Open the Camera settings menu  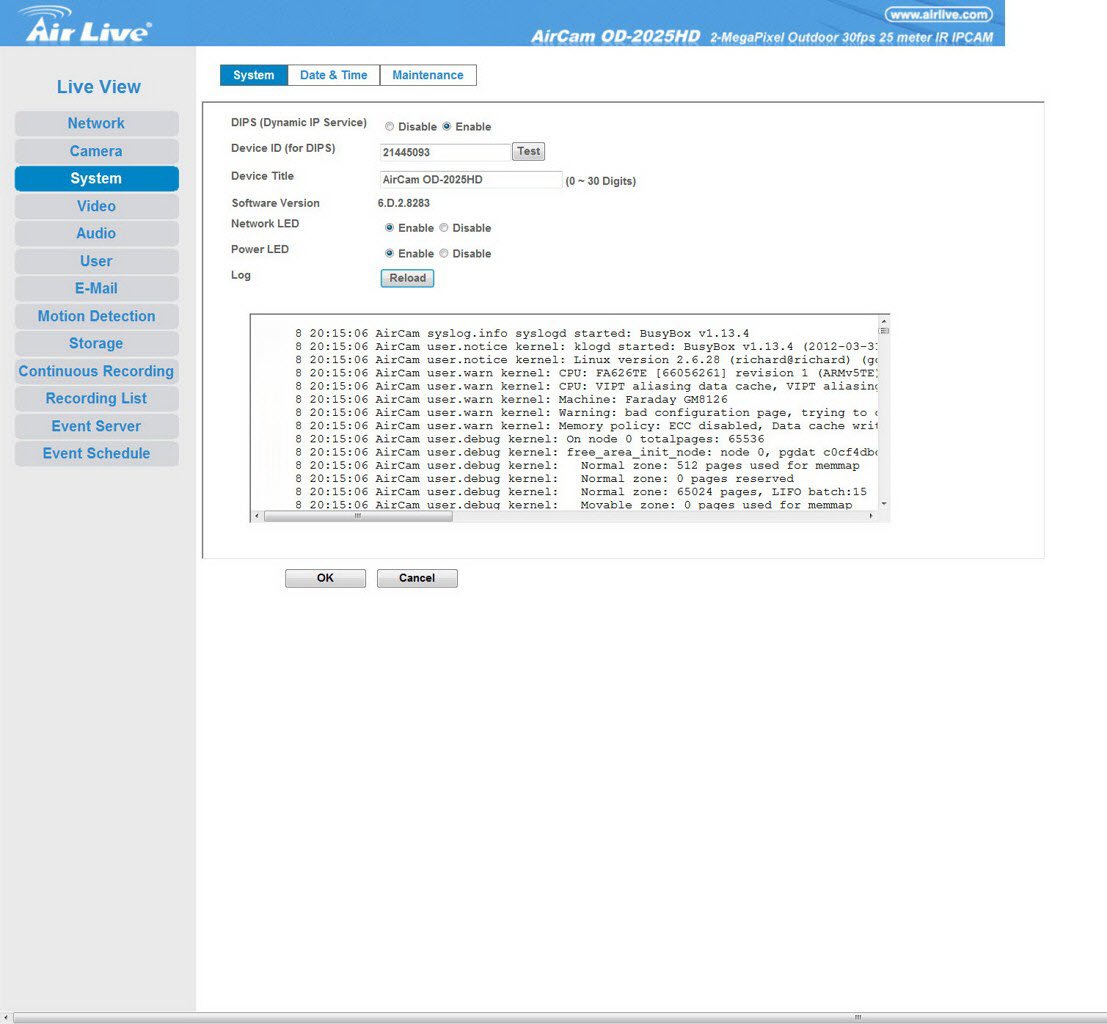(x=97, y=151)
